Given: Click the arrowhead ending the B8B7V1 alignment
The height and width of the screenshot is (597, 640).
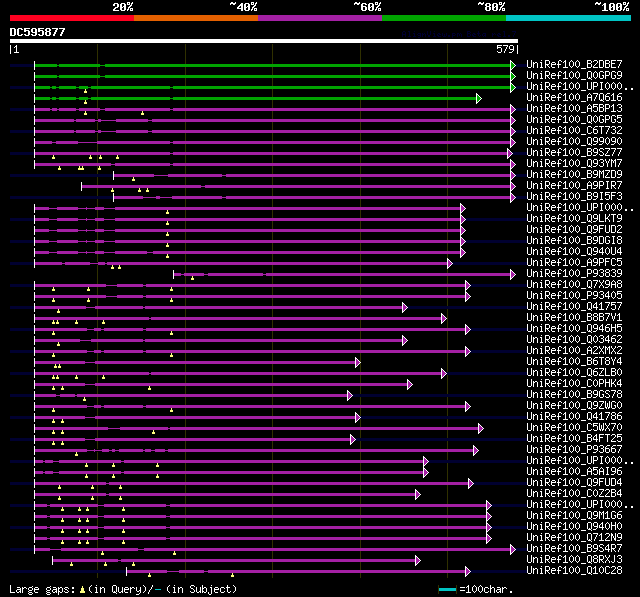Looking at the screenshot, I should pos(444,319).
